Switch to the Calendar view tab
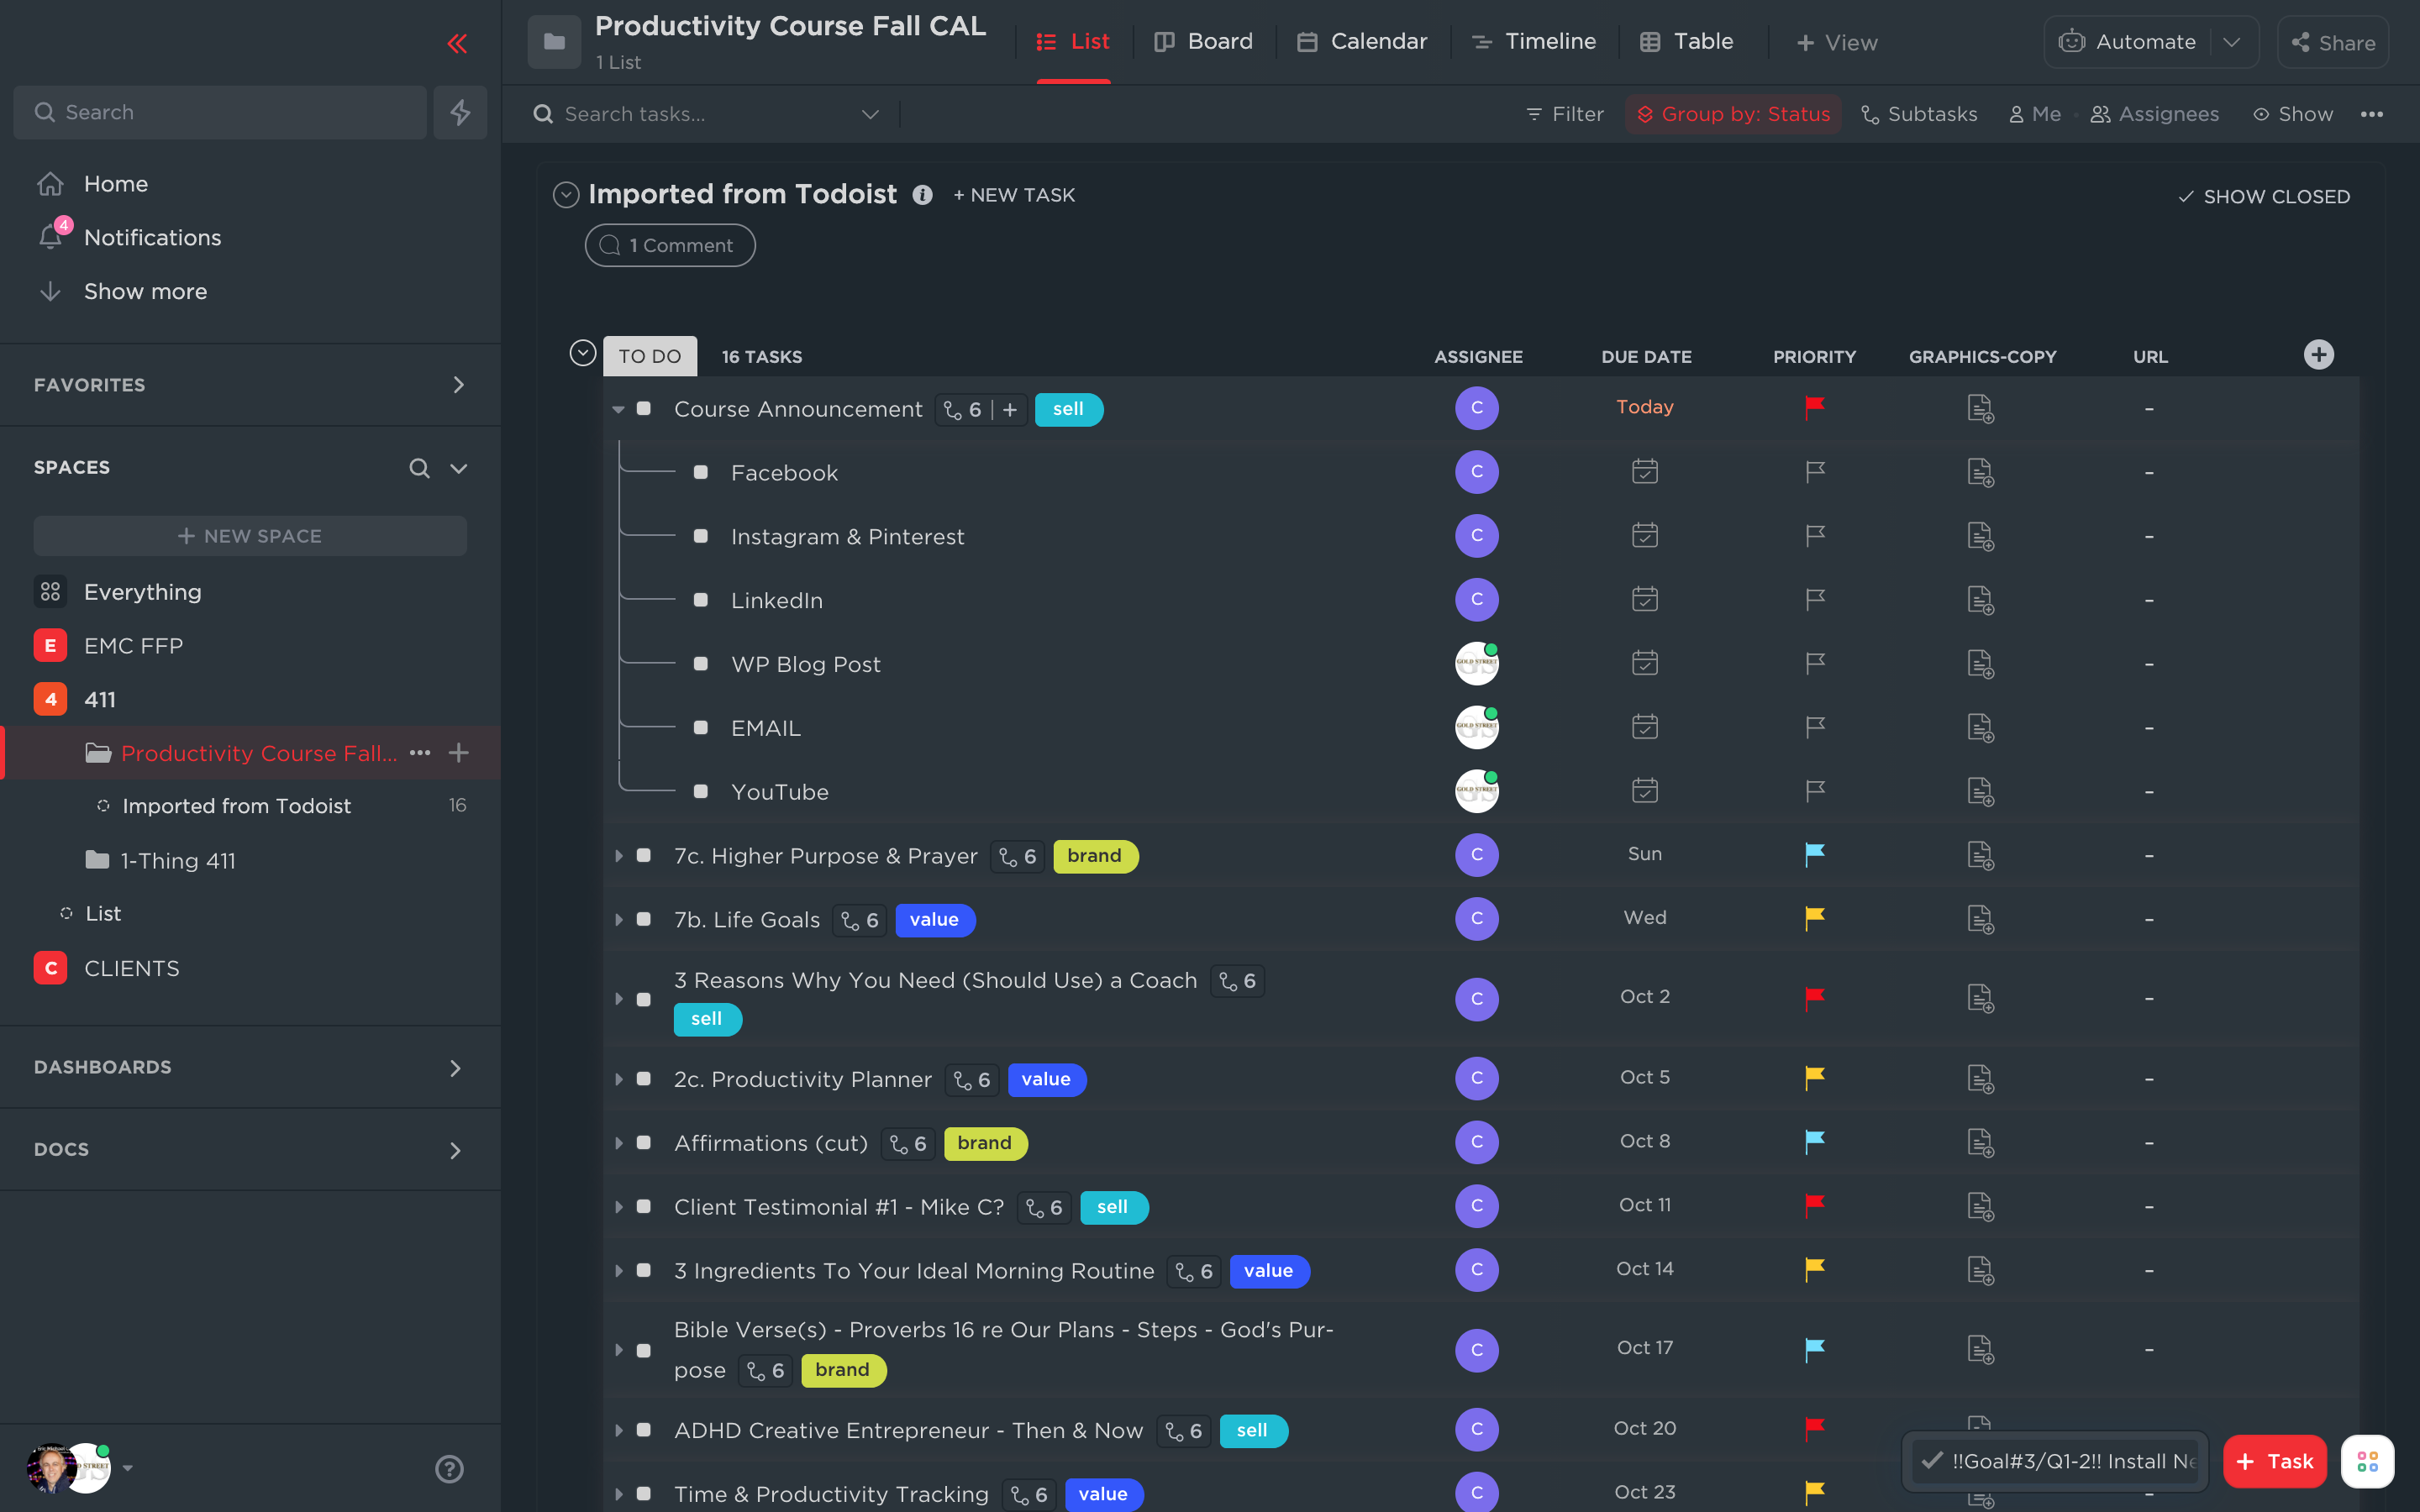 point(1362,42)
